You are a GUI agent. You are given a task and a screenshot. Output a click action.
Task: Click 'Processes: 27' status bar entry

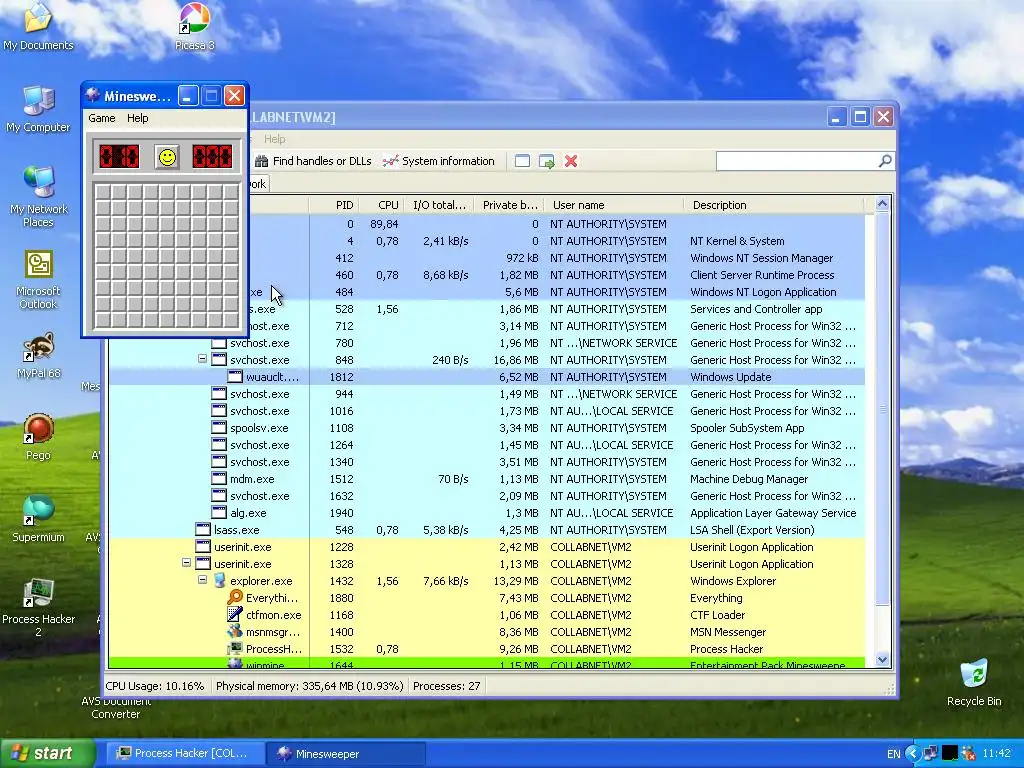447,686
